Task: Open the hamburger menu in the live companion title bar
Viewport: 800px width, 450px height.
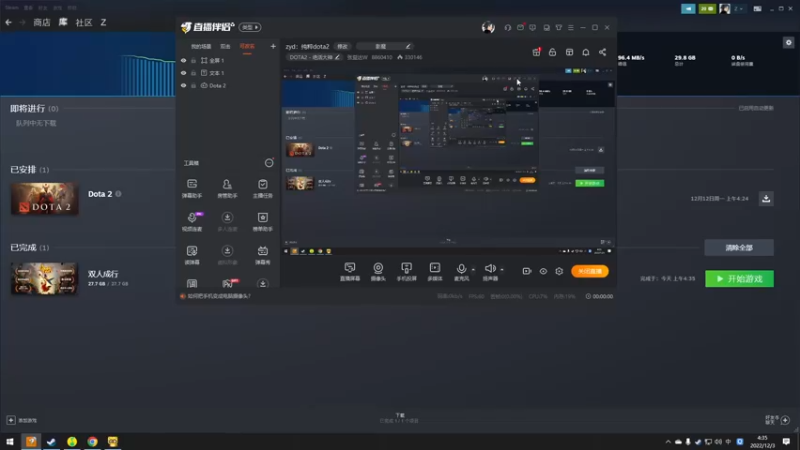Action: pos(571,28)
